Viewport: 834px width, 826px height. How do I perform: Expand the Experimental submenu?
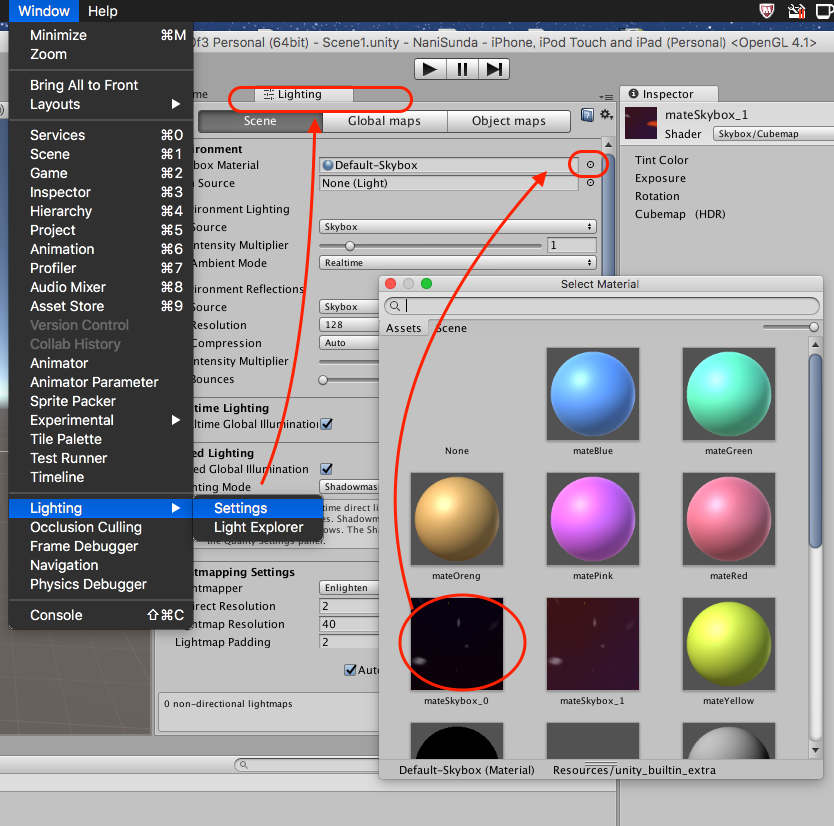pos(101,420)
